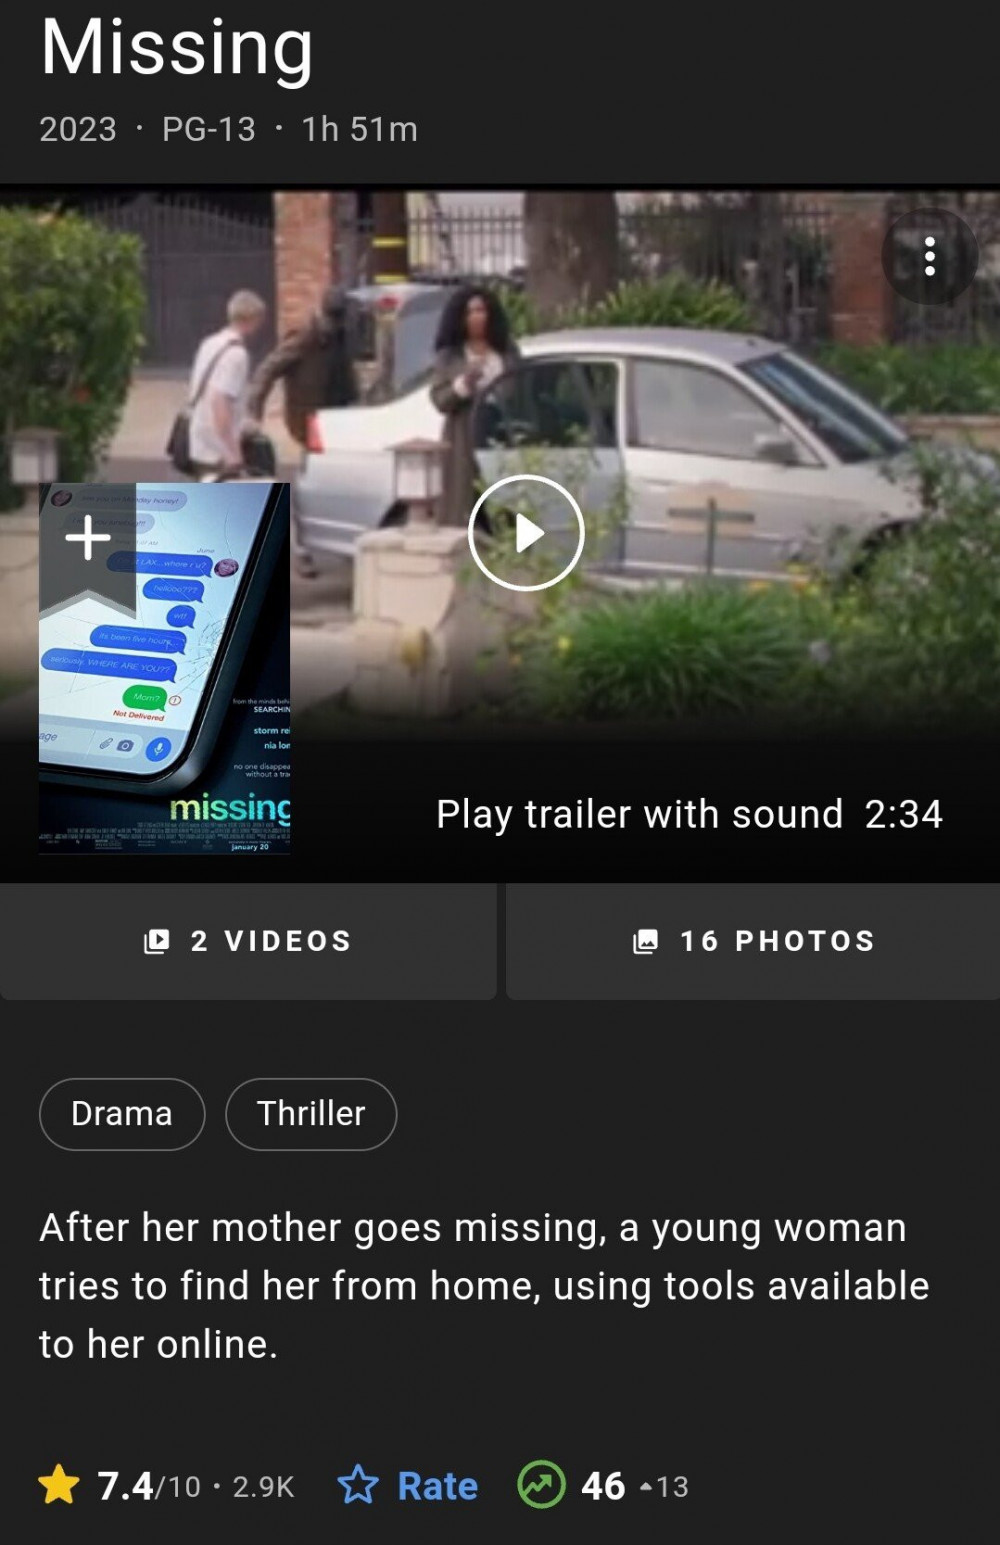Image resolution: width=1000 pixels, height=1545 pixels.
Task: Tap the videos gallery icon
Action: click(x=157, y=941)
